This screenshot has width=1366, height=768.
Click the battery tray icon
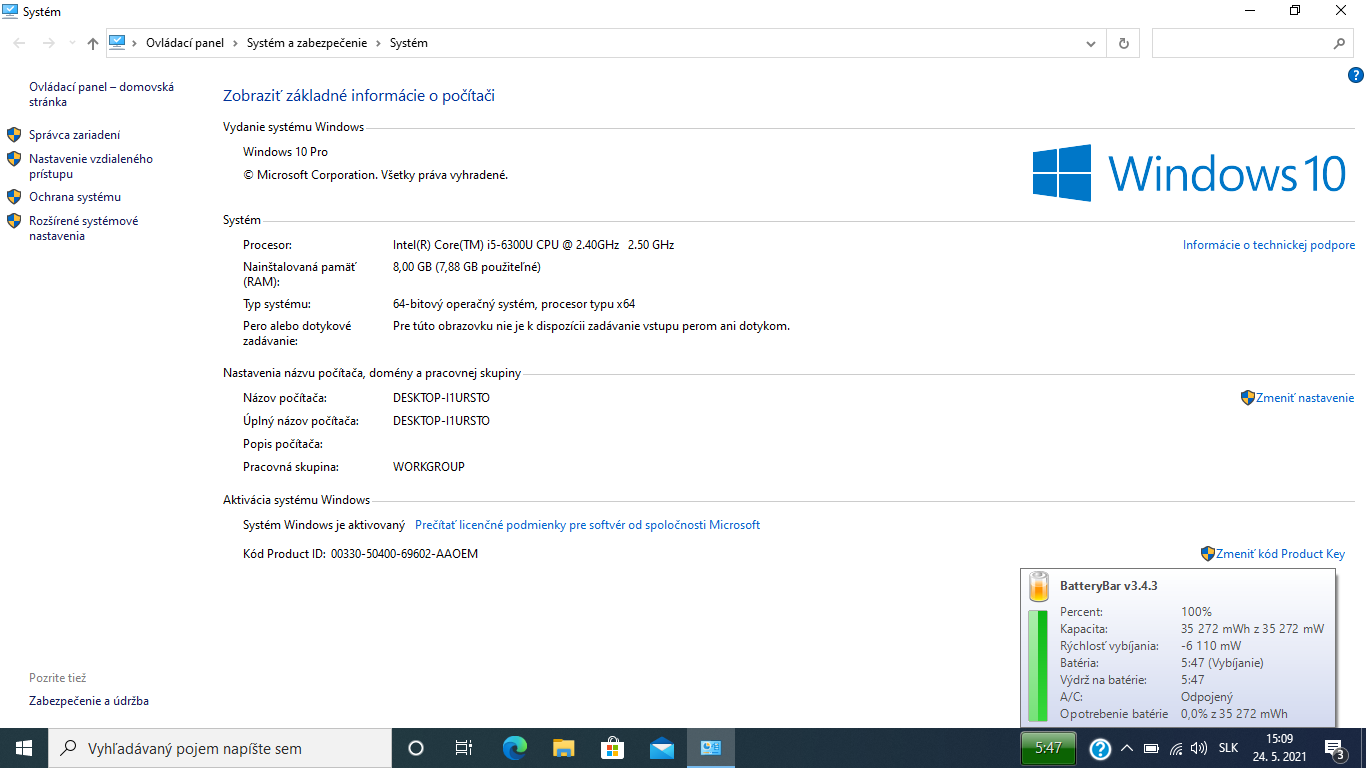(x=1151, y=748)
